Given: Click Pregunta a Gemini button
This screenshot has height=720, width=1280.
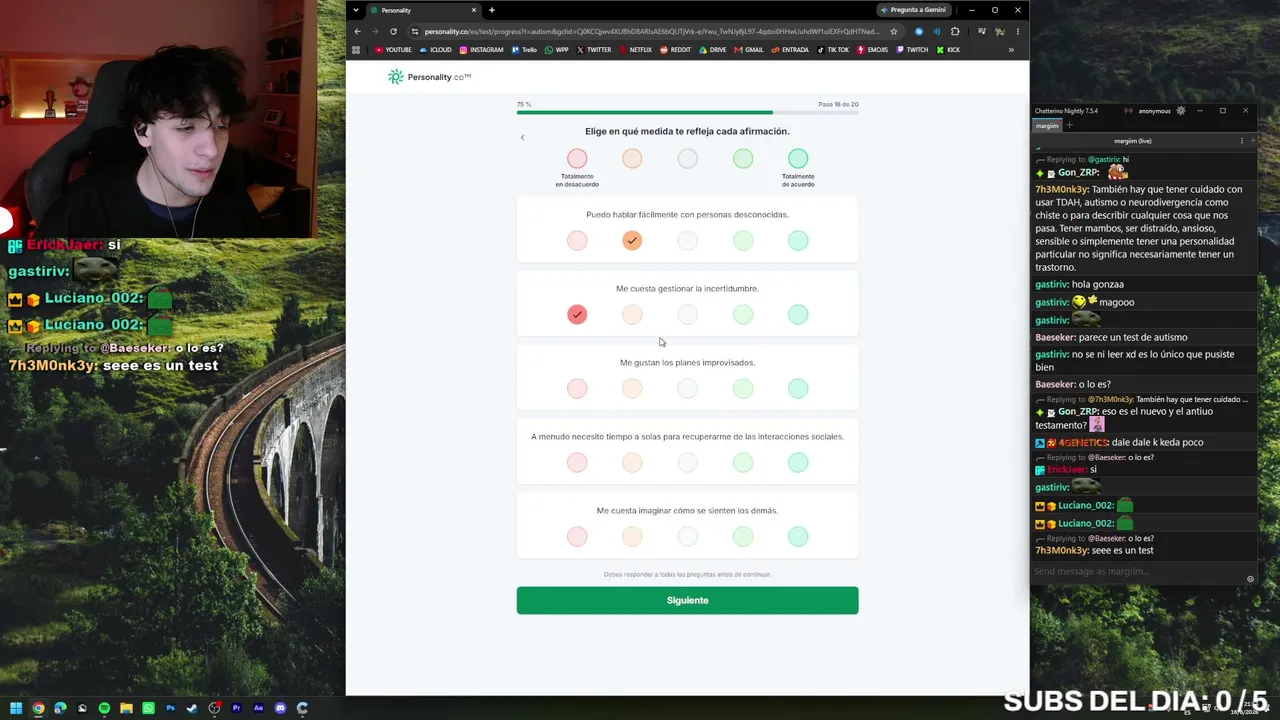Looking at the screenshot, I should pos(912,10).
